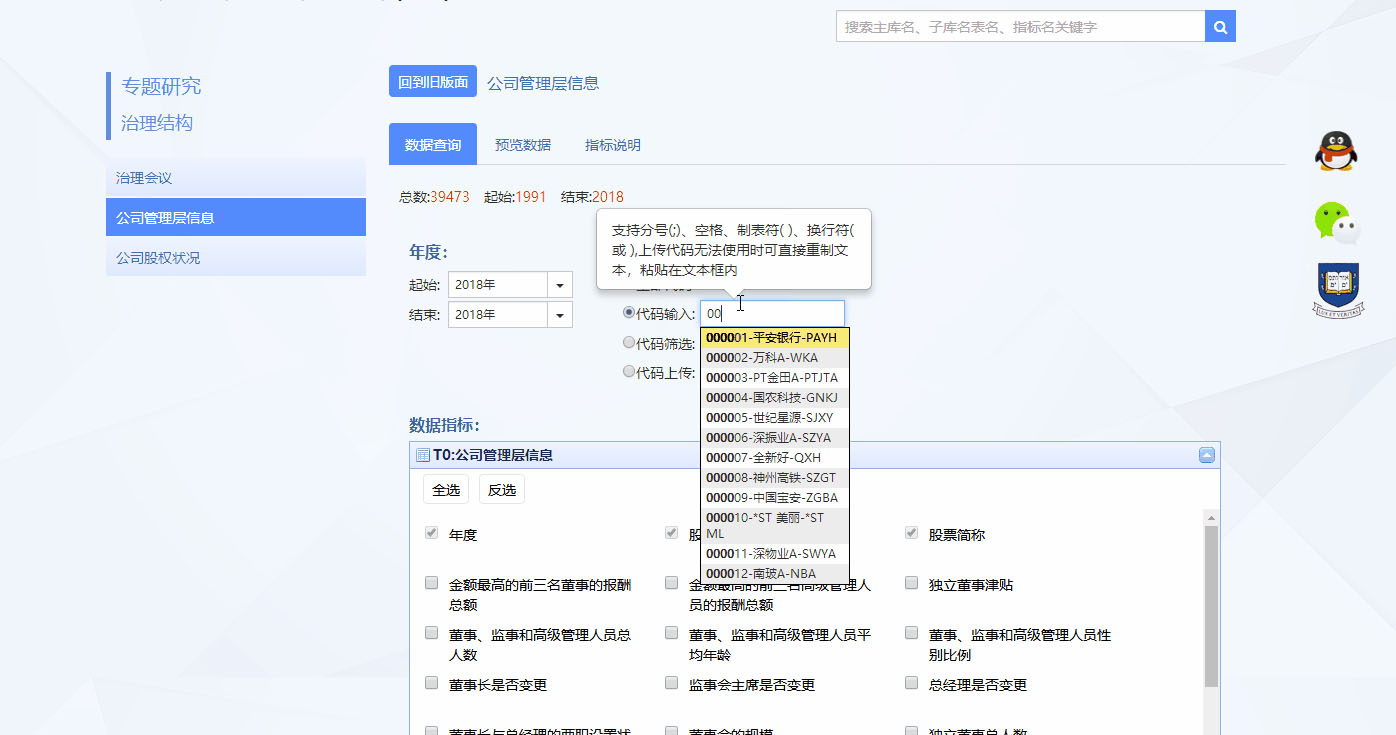Choose suggestion 000002-万科A-WKA
The height and width of the screenshot is (735, 1396).
point(775,358)
